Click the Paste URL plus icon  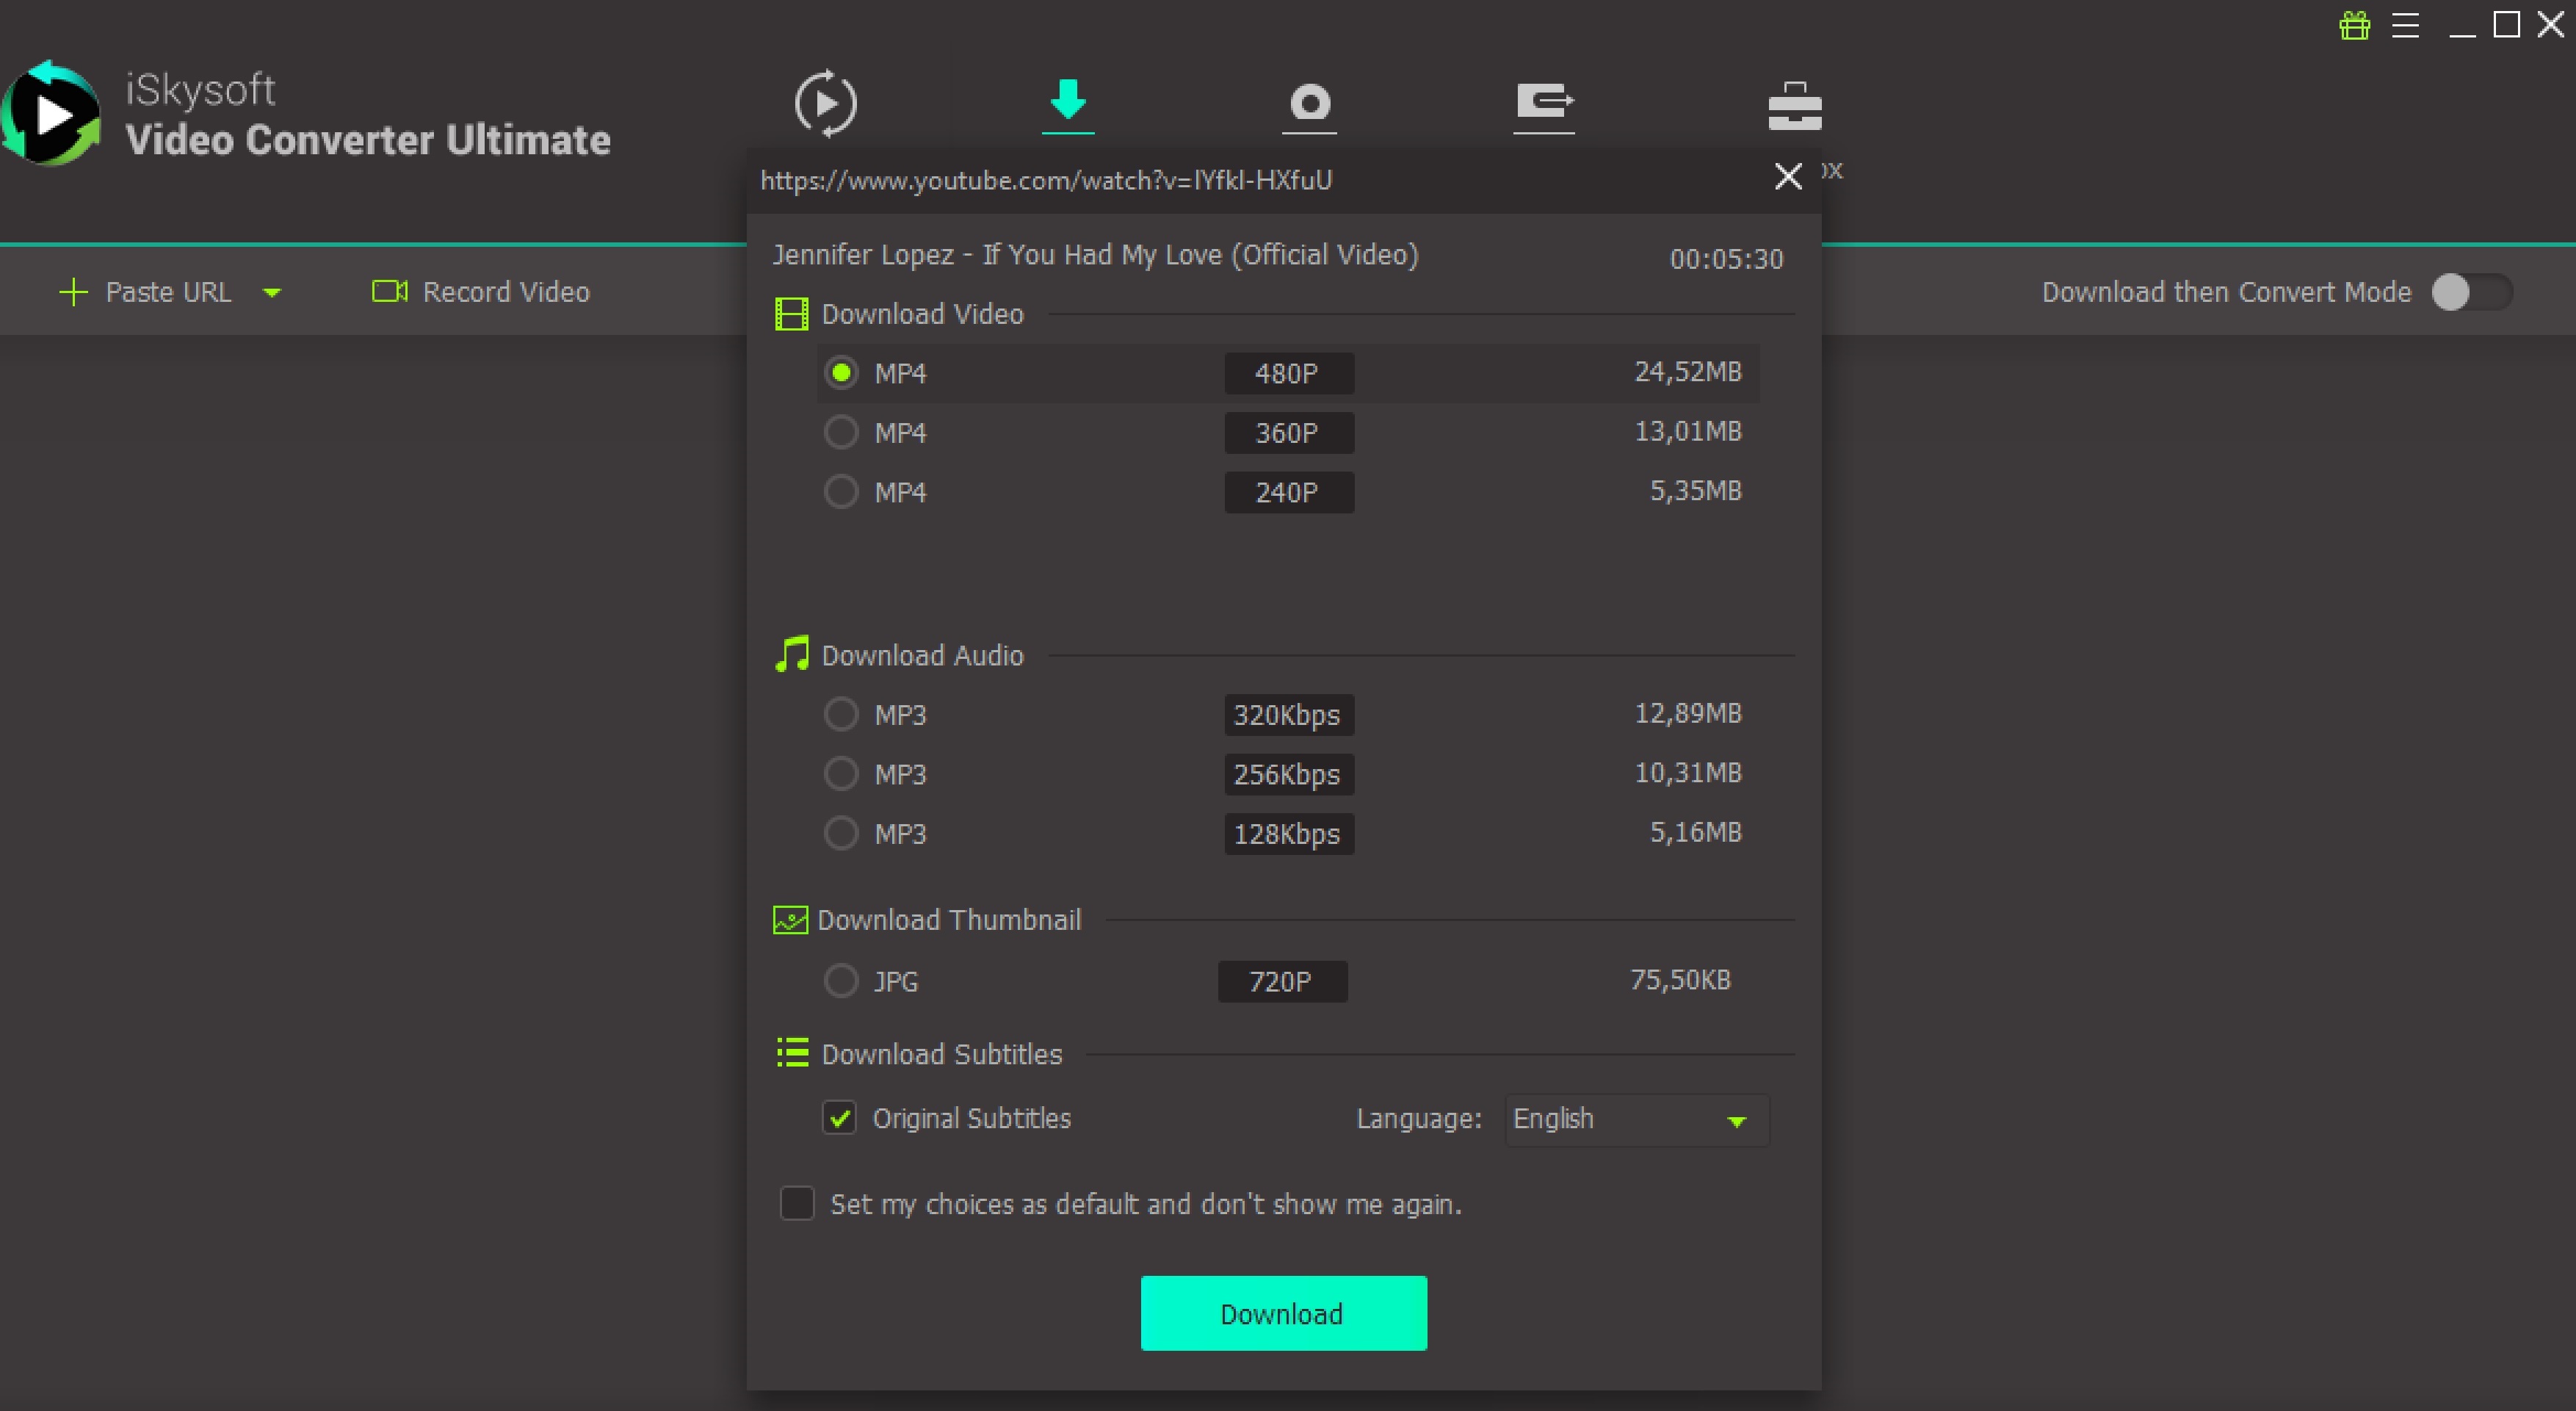pos(74,292)
